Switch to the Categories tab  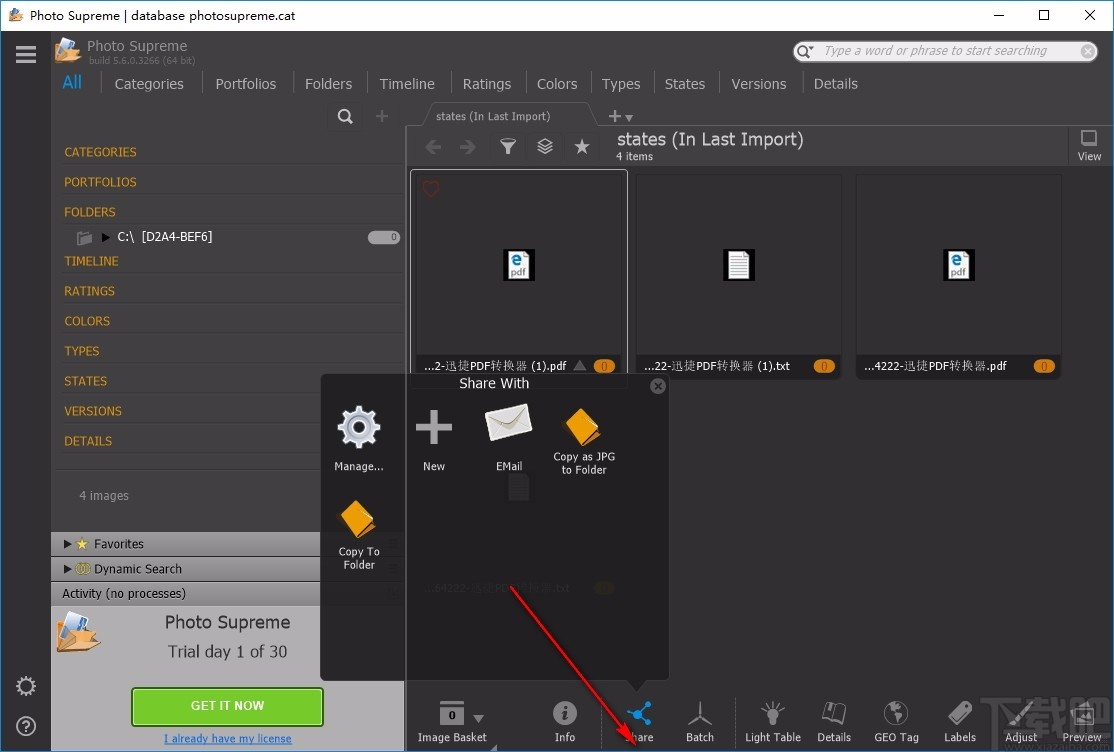coord(149,84)
